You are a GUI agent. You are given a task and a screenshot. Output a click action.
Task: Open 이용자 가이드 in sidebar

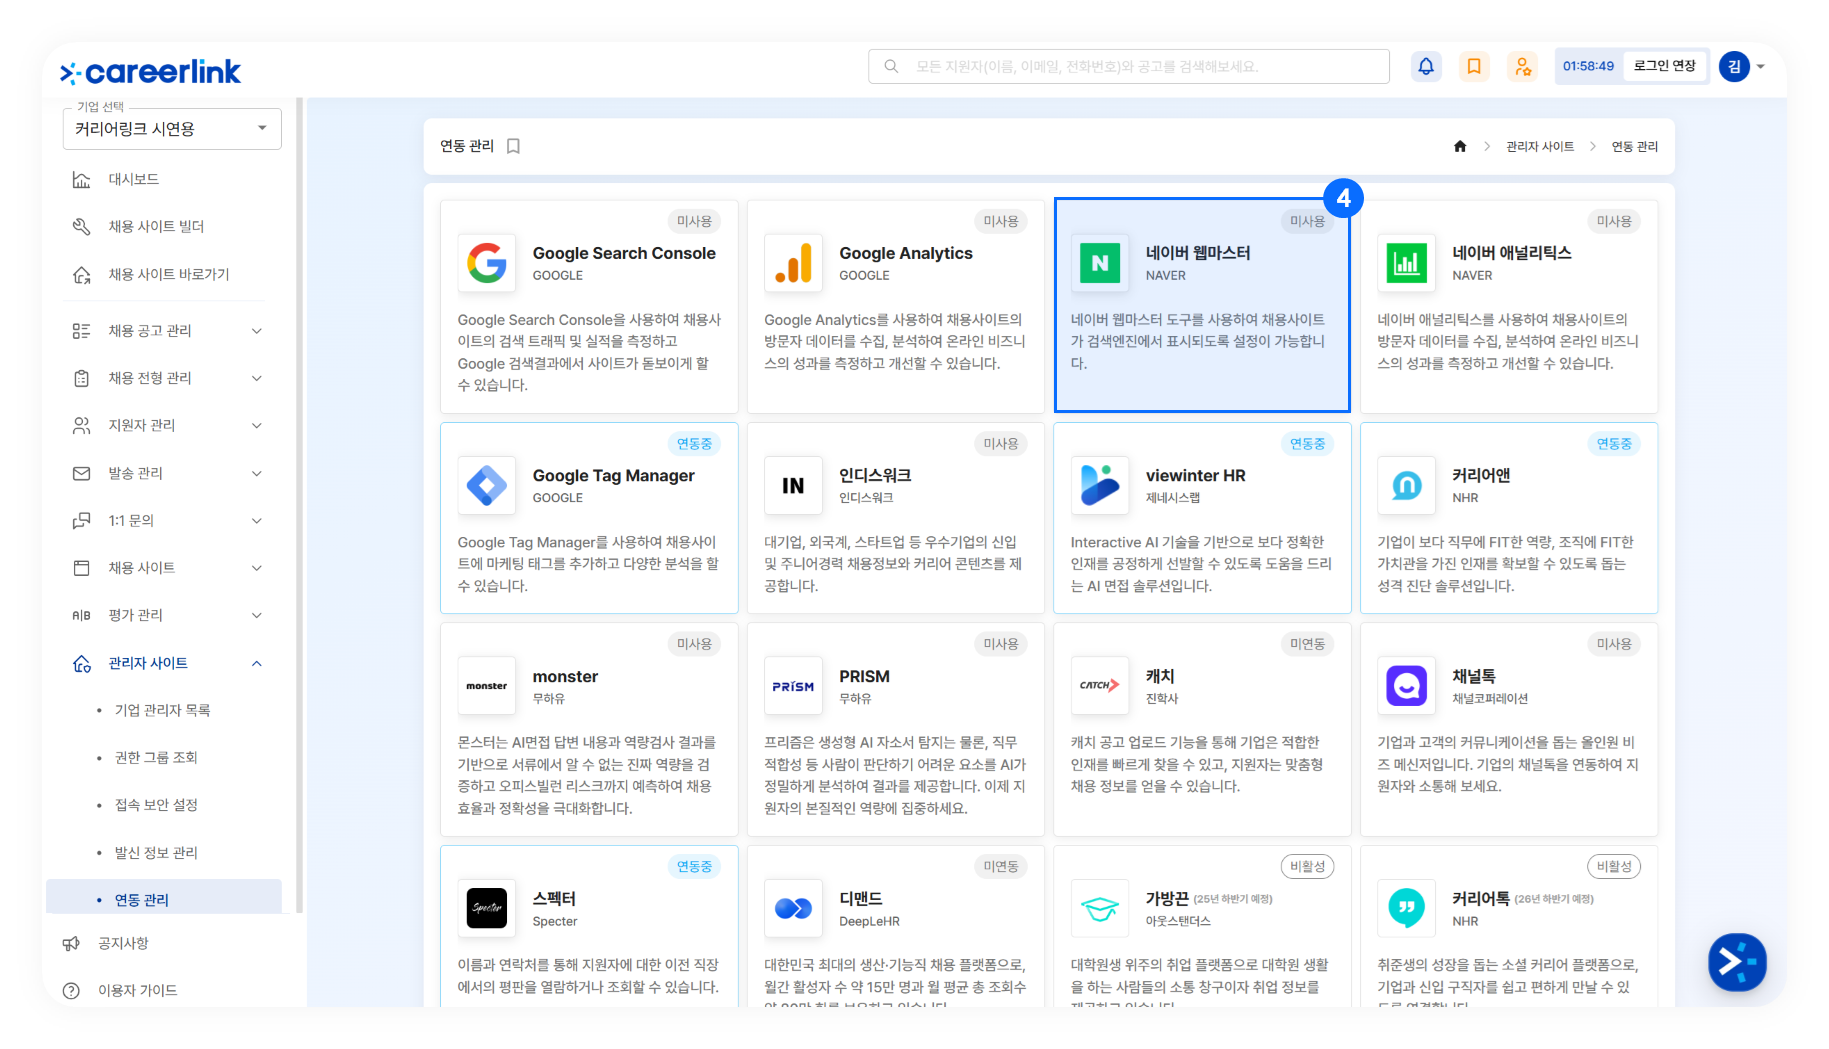pos(137,991)
